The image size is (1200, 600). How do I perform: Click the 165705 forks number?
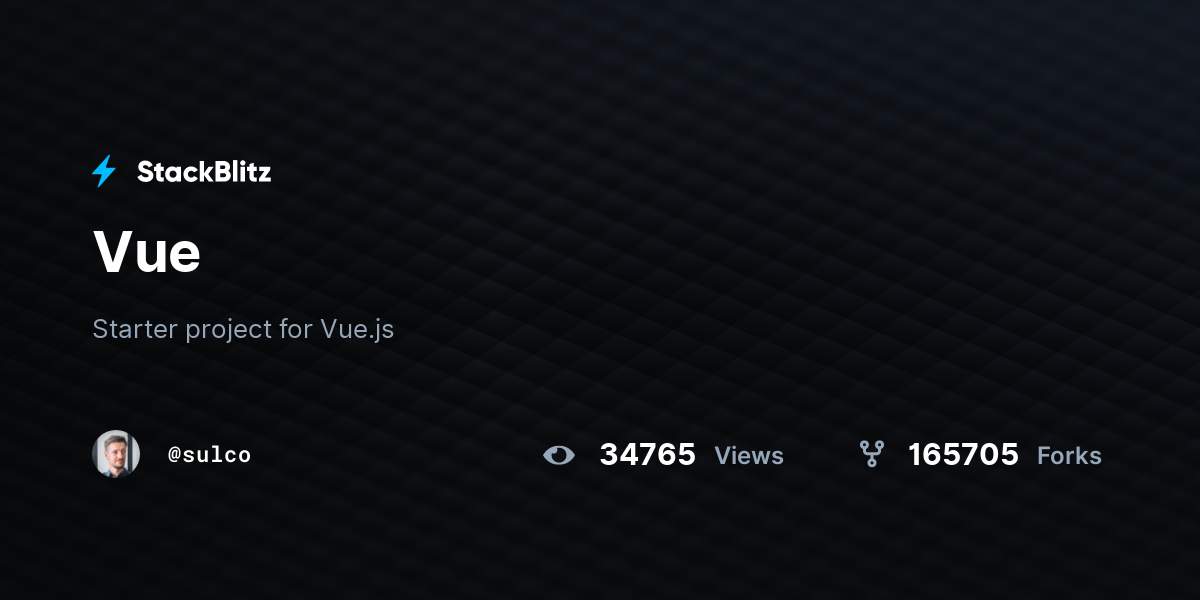[x=963, y=455]
